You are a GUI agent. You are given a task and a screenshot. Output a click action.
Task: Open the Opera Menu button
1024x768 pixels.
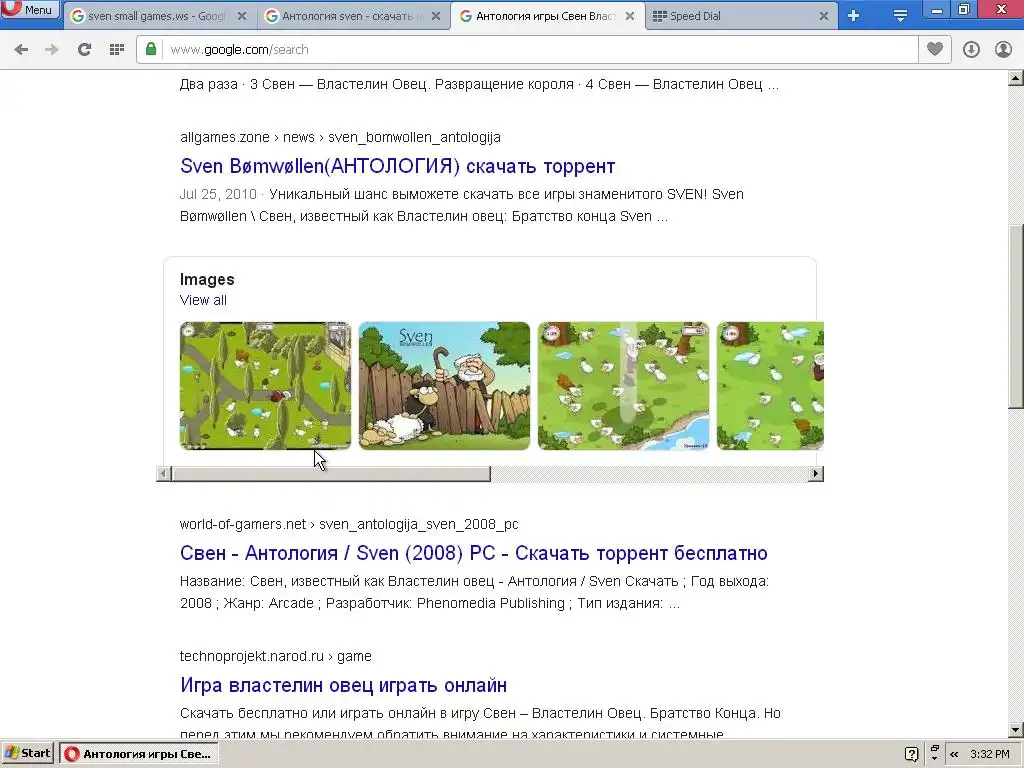point(29,9)
